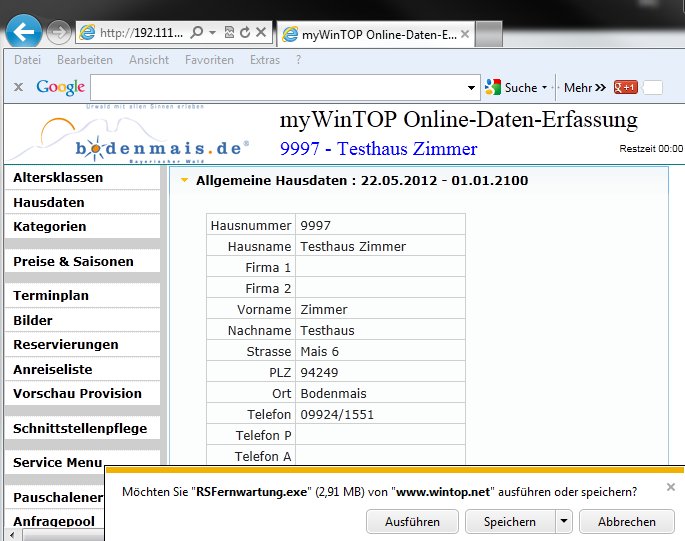The height and width of the screenshot is (541, 685).
Task: Click the browser forward arrow button
Action: click(58, 33)
